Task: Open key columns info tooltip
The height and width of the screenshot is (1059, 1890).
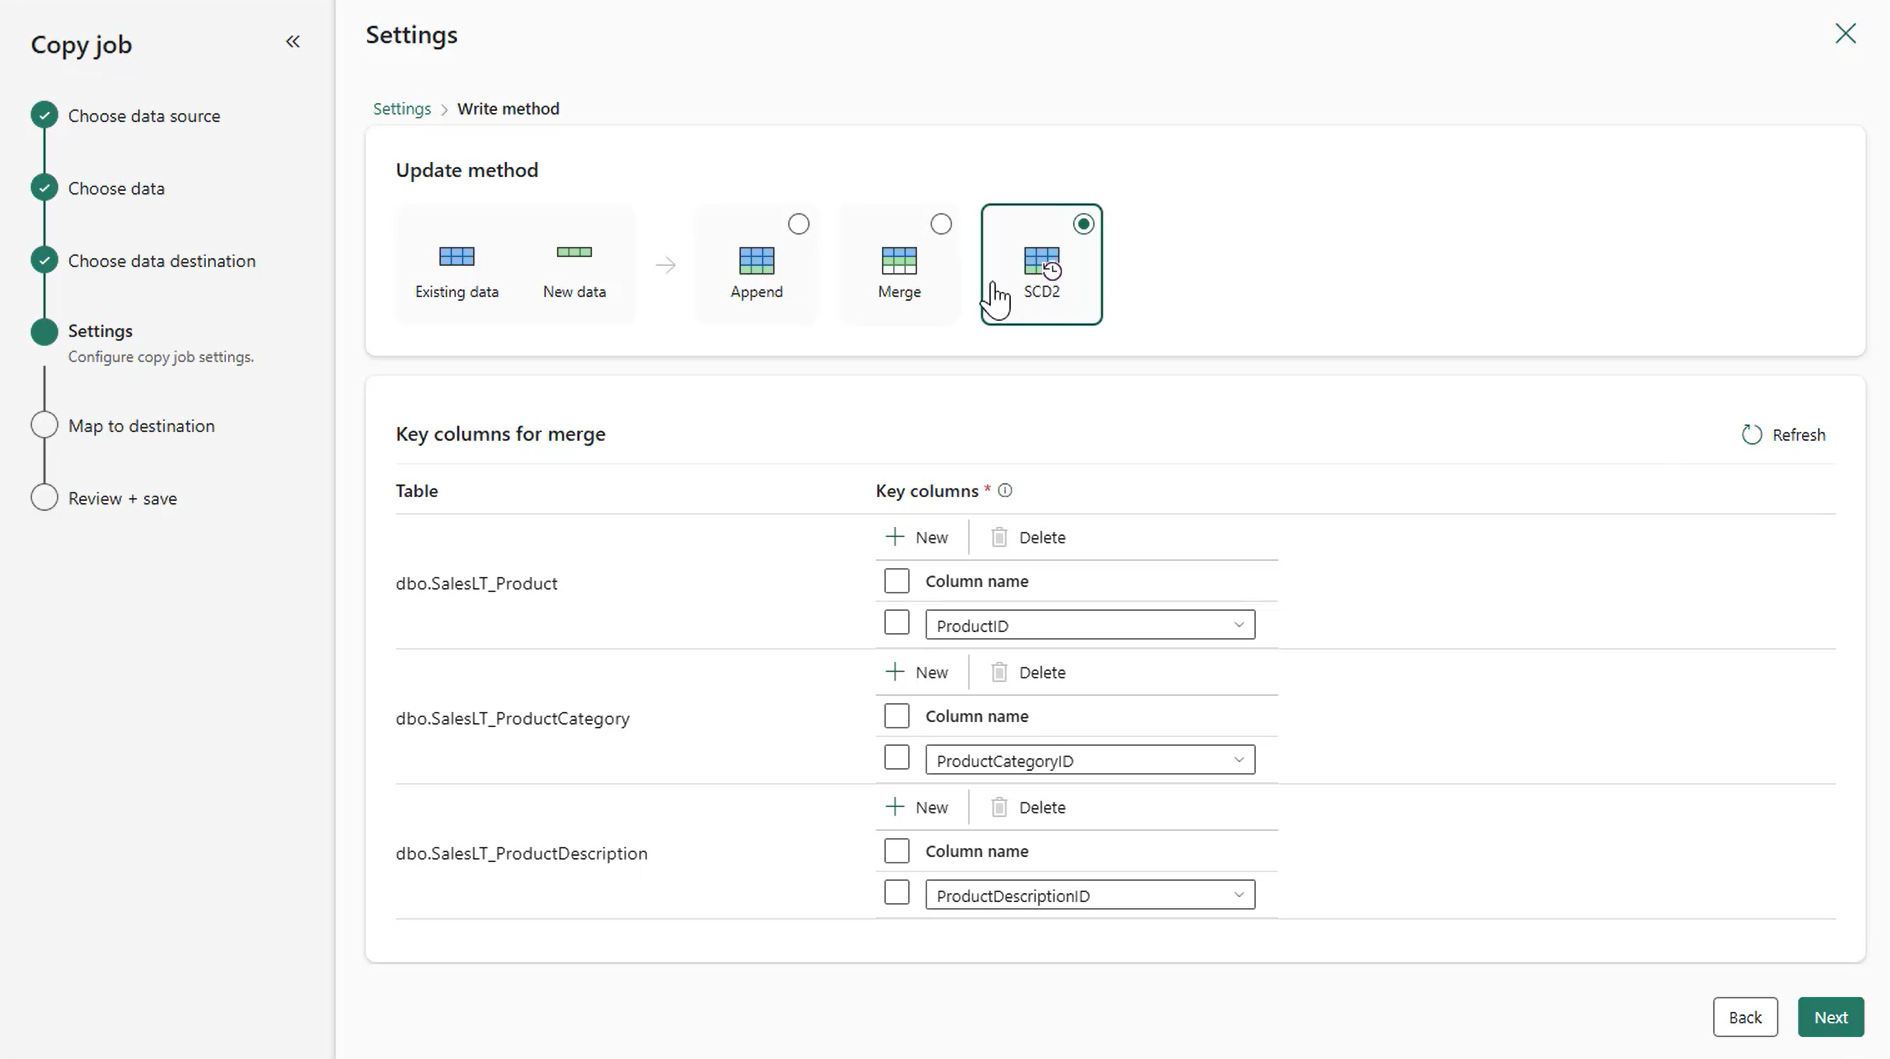Action: pos(1005,490)
